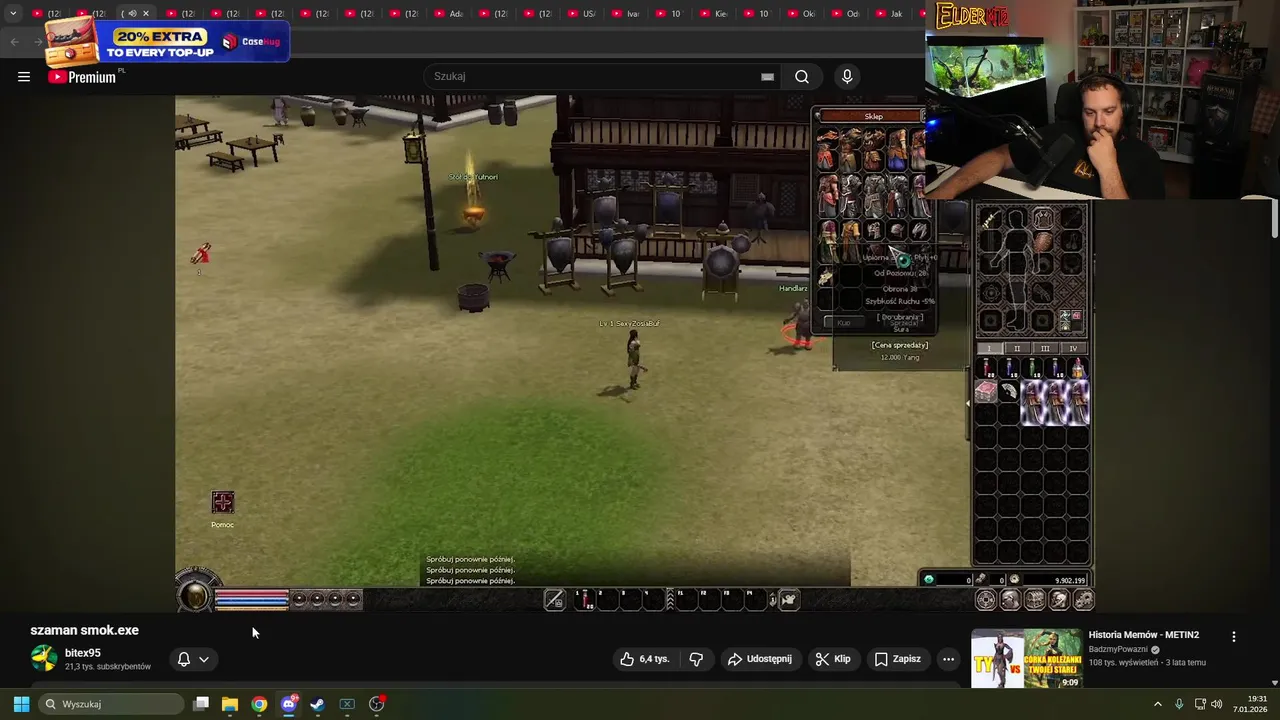Click the first quickslot with red potion
The width and height of the screenshot is (1280, 720).
pyautogui.click(x=583, y=599)
